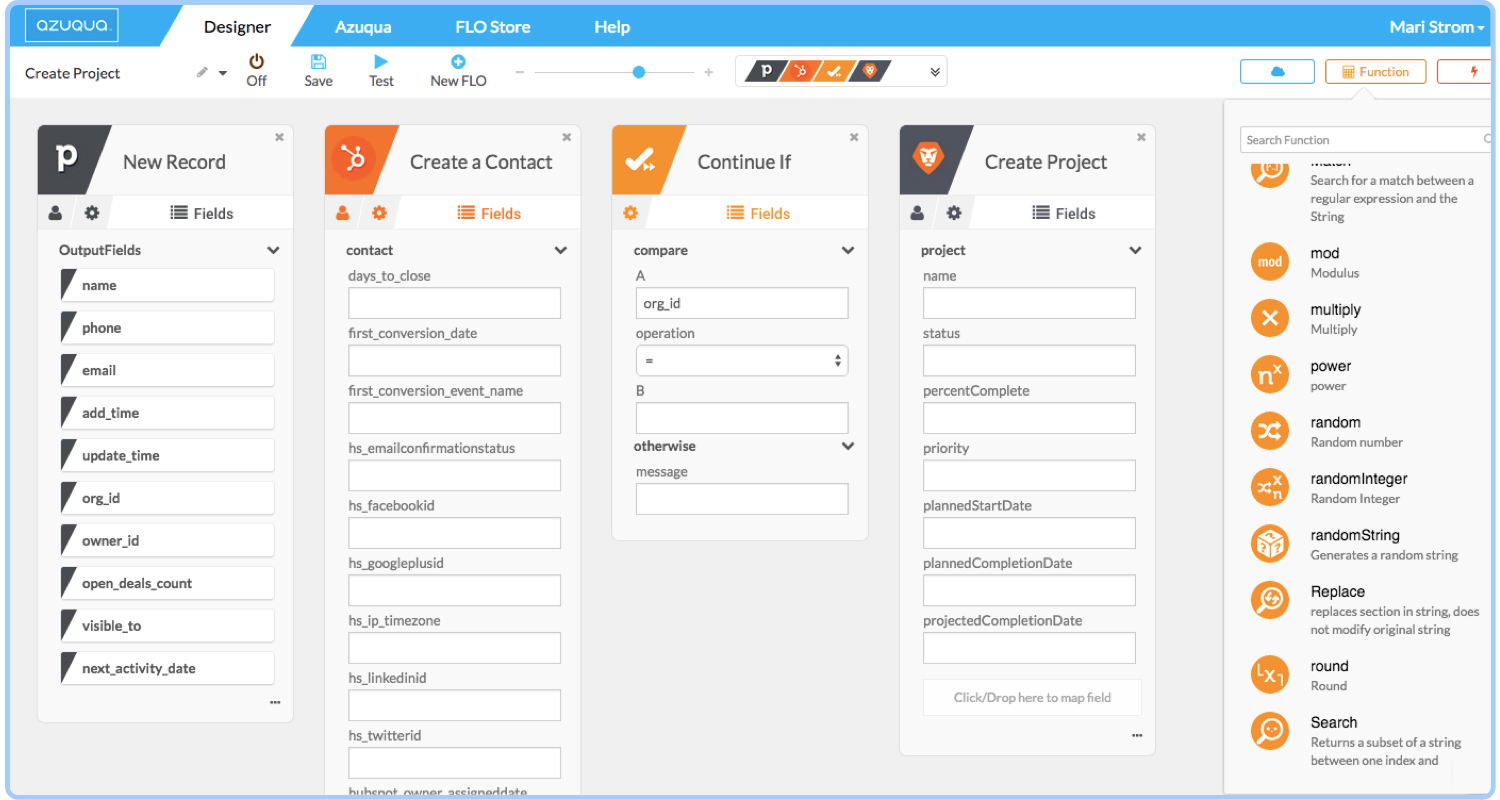Select the Replace function icon
The width and height of the screenshot is (1500, 800).
1270,600
